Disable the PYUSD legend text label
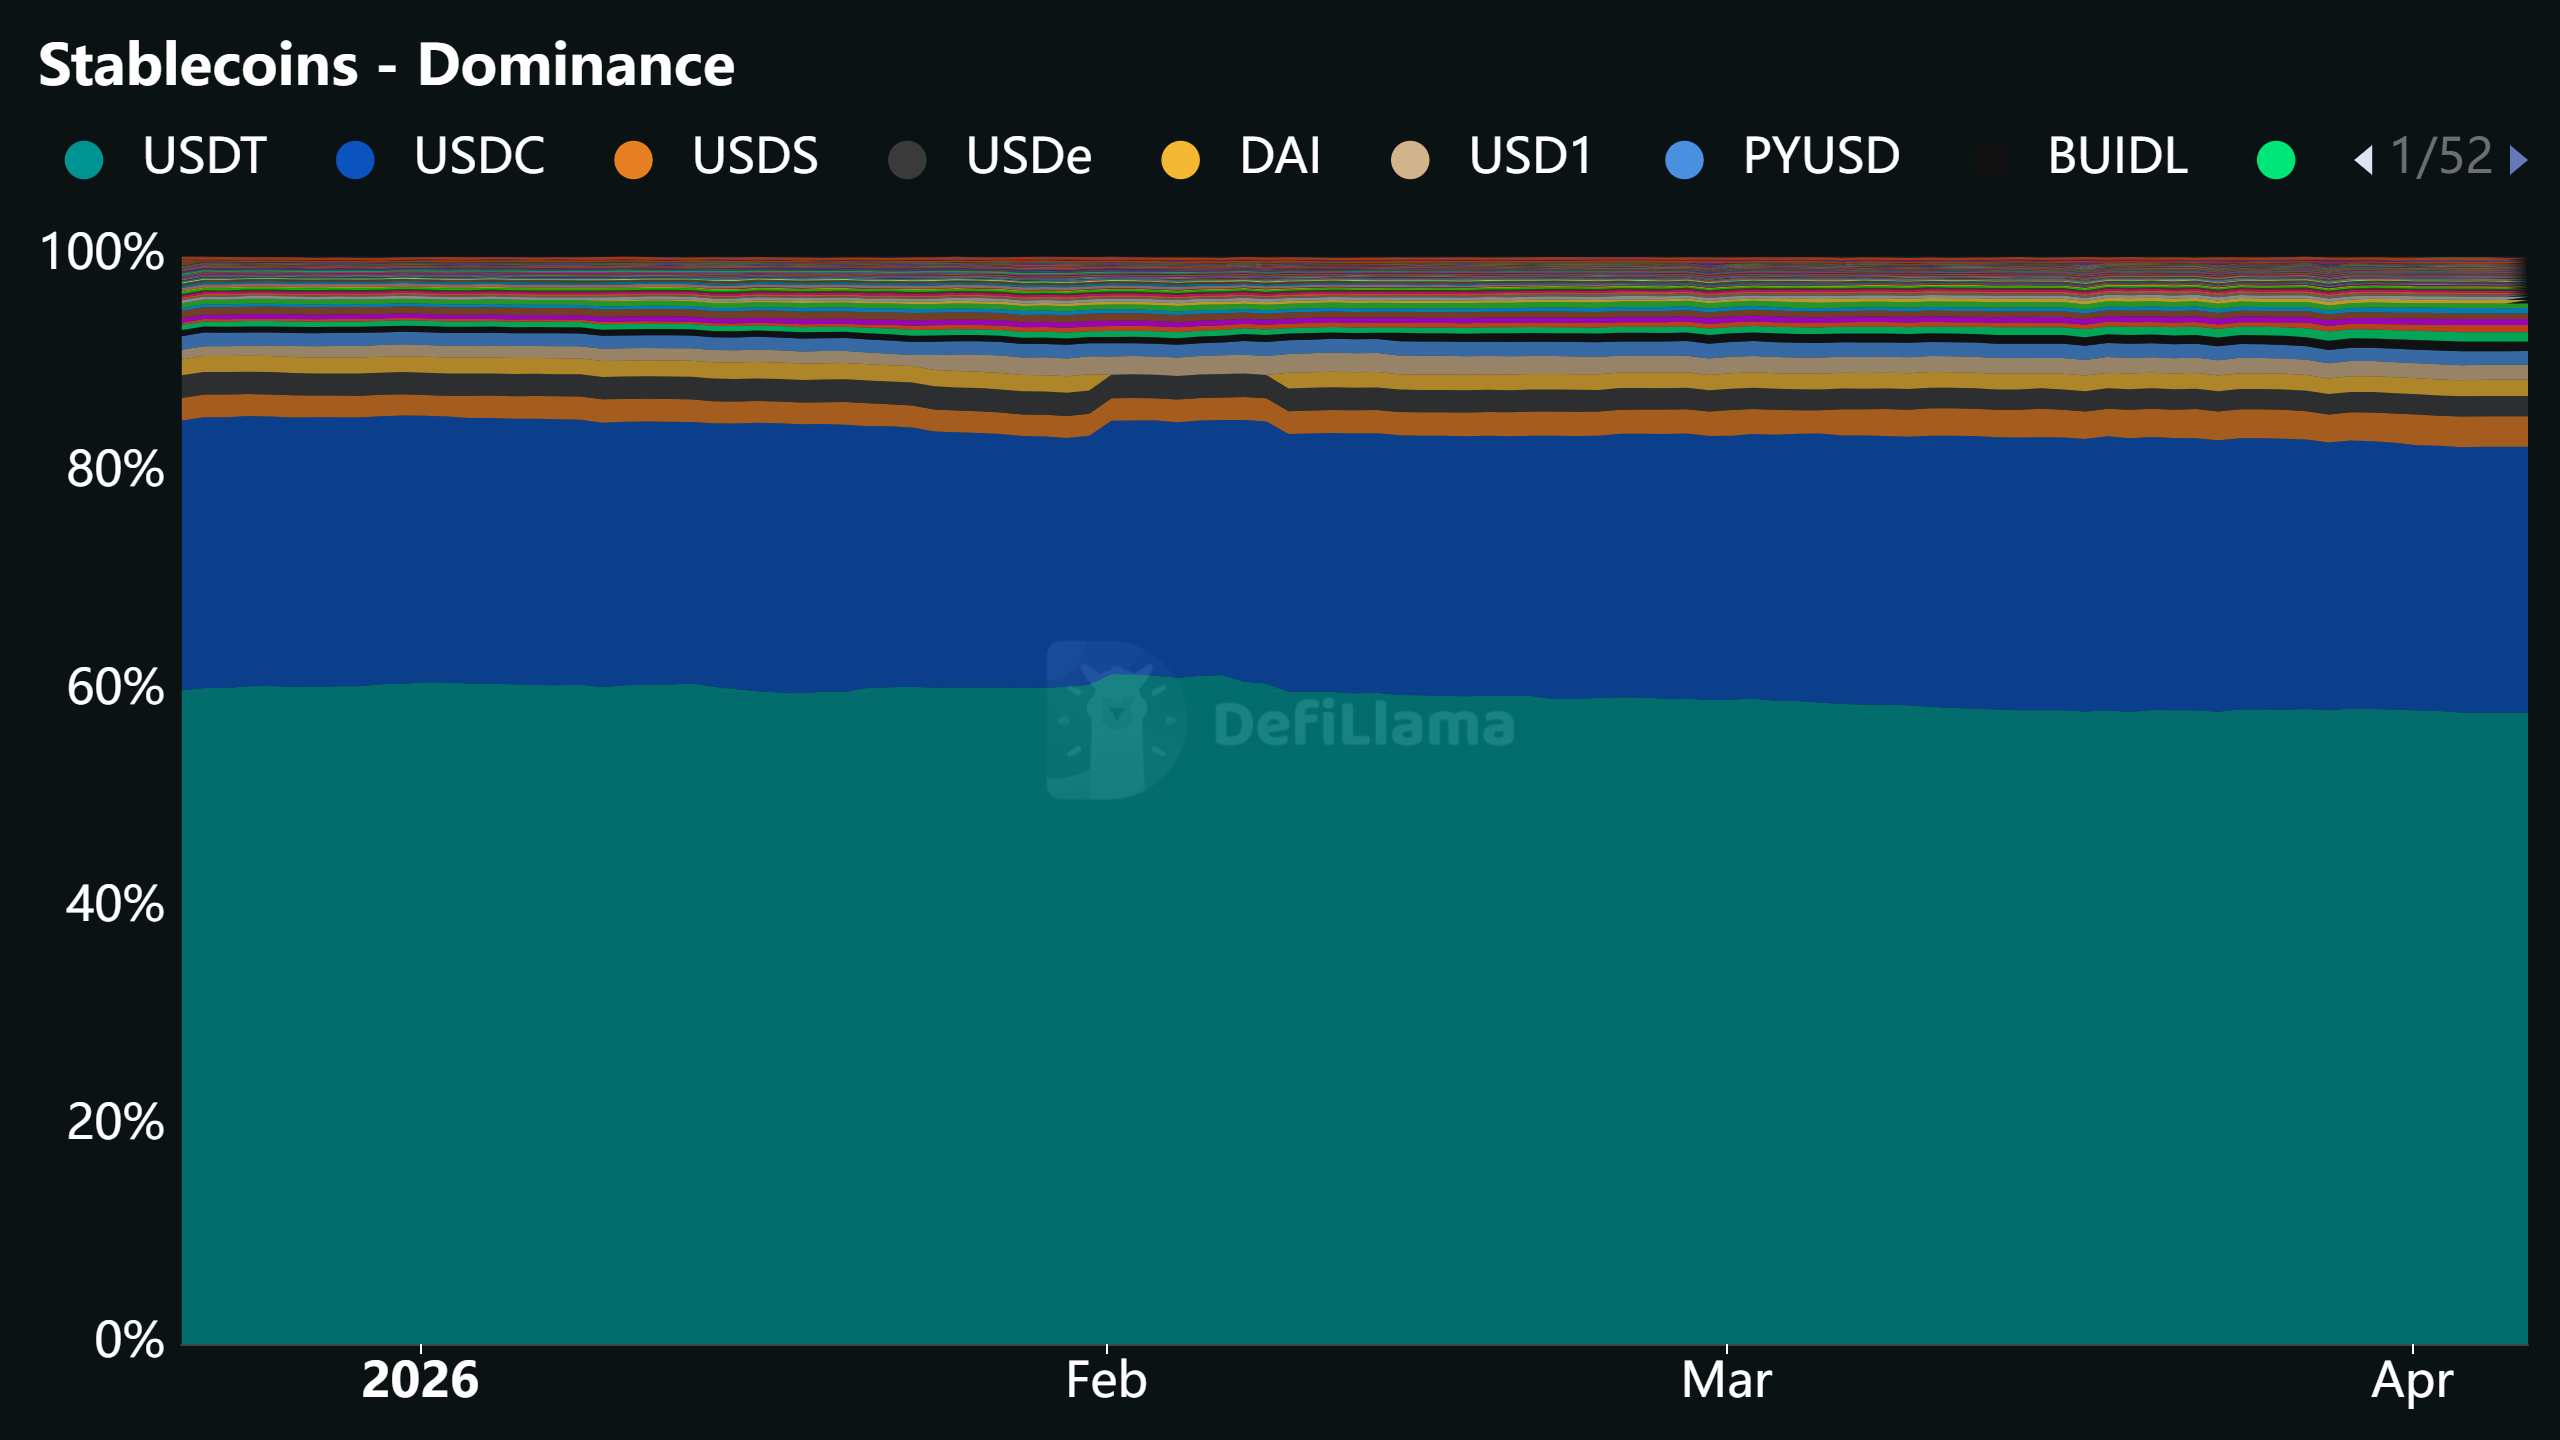This screenshot has width=2560, height=1440. (1820, 156)
